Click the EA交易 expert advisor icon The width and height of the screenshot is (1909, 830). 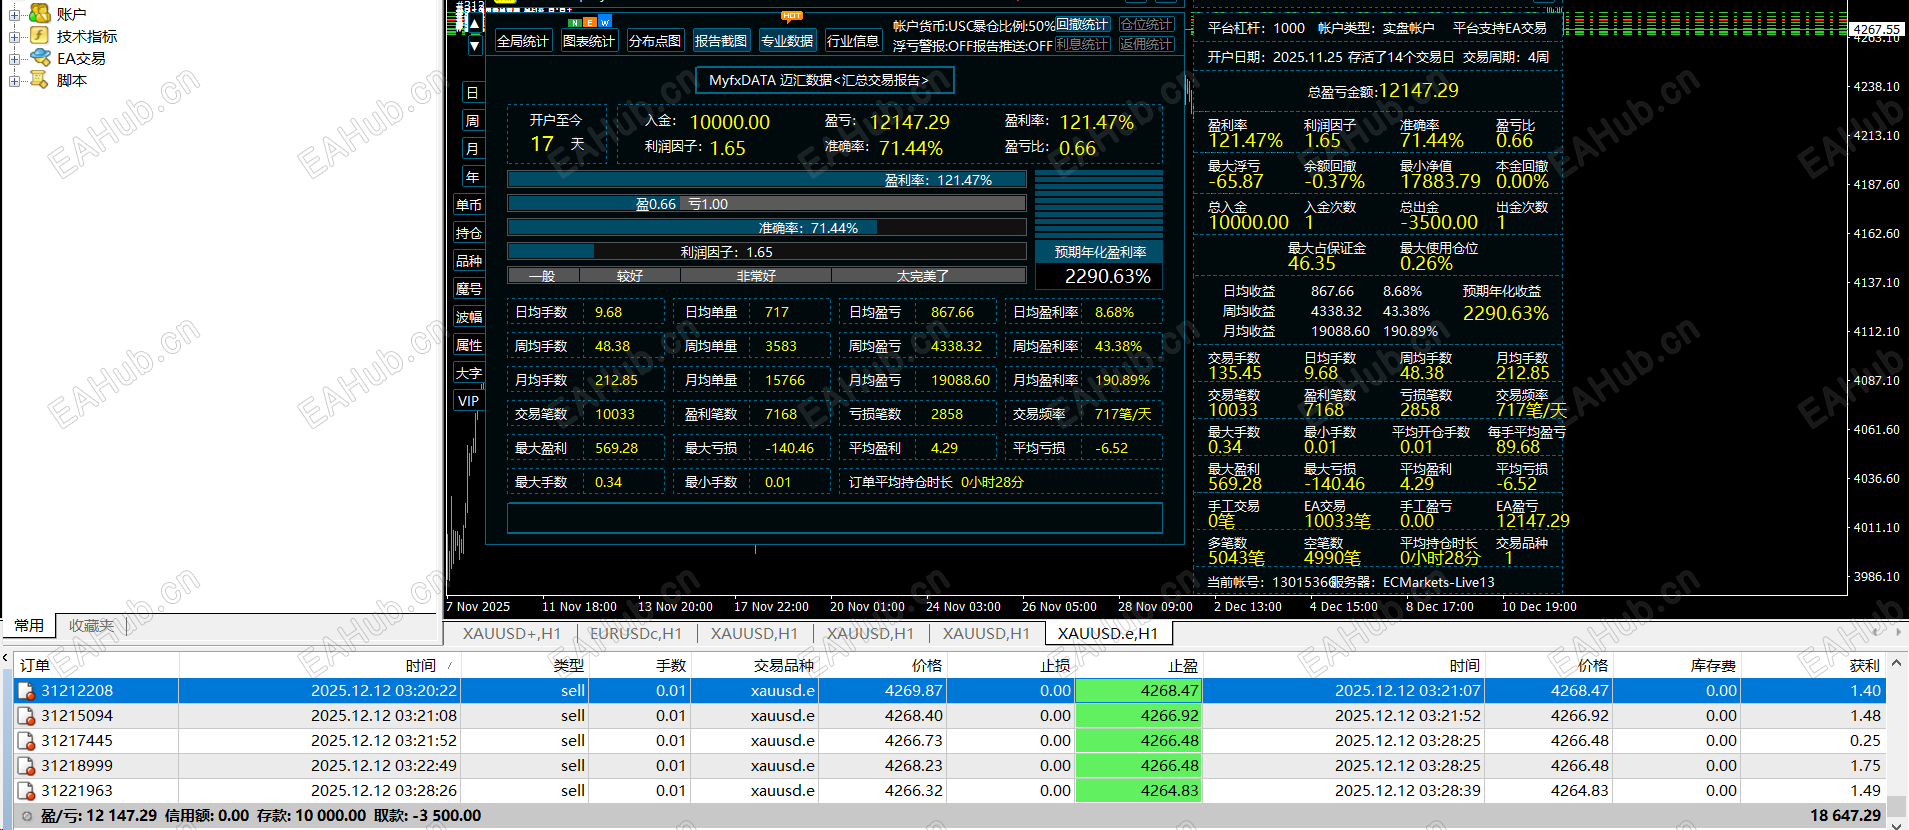click(x=40, y=58)
